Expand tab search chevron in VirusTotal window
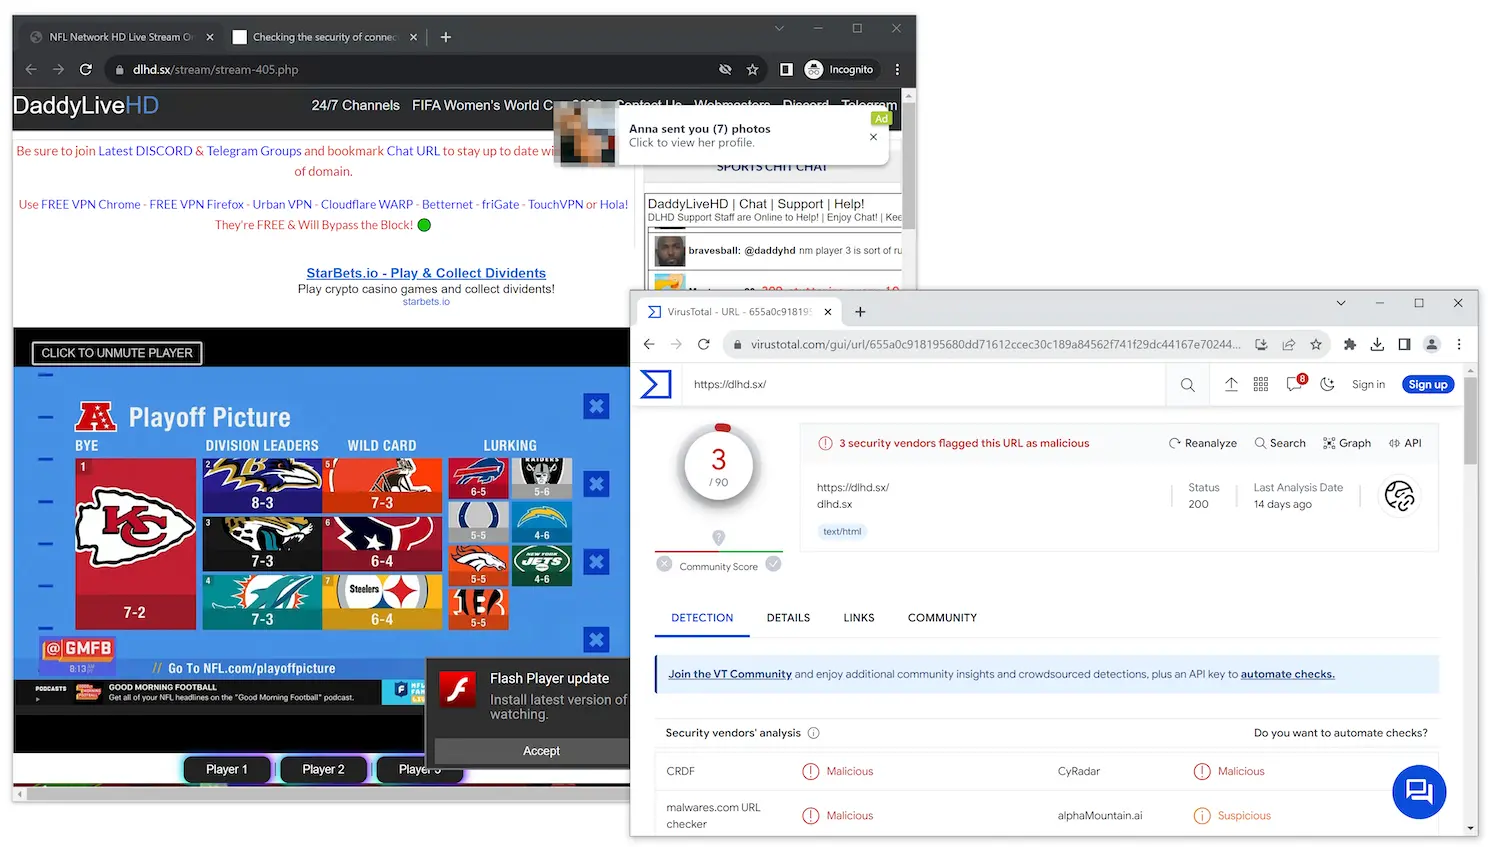The height and width of the screenshot is (847, 1500). (1341, 303)
